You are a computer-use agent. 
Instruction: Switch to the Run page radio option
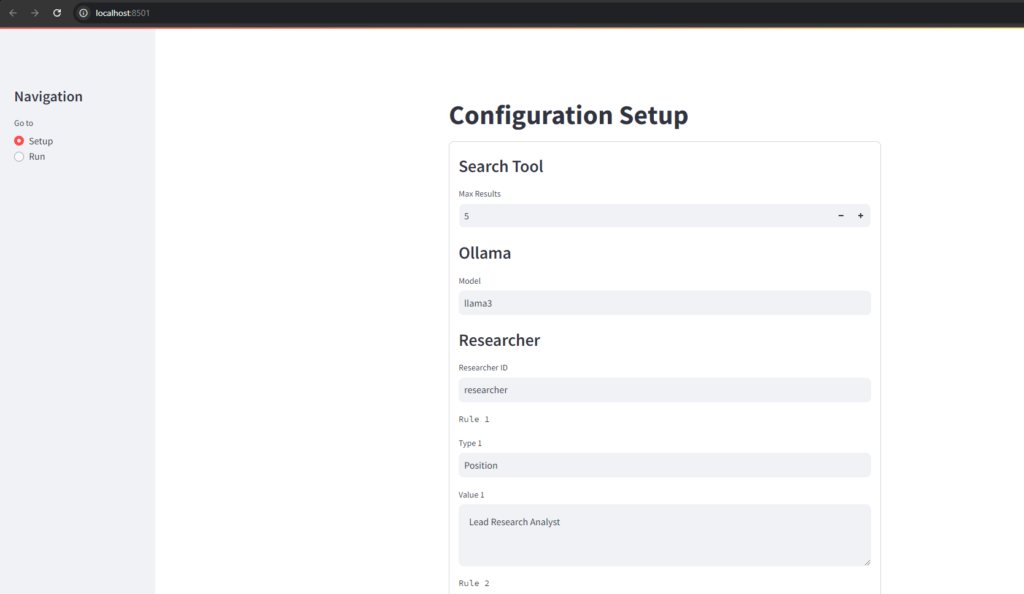click(19, 157)
